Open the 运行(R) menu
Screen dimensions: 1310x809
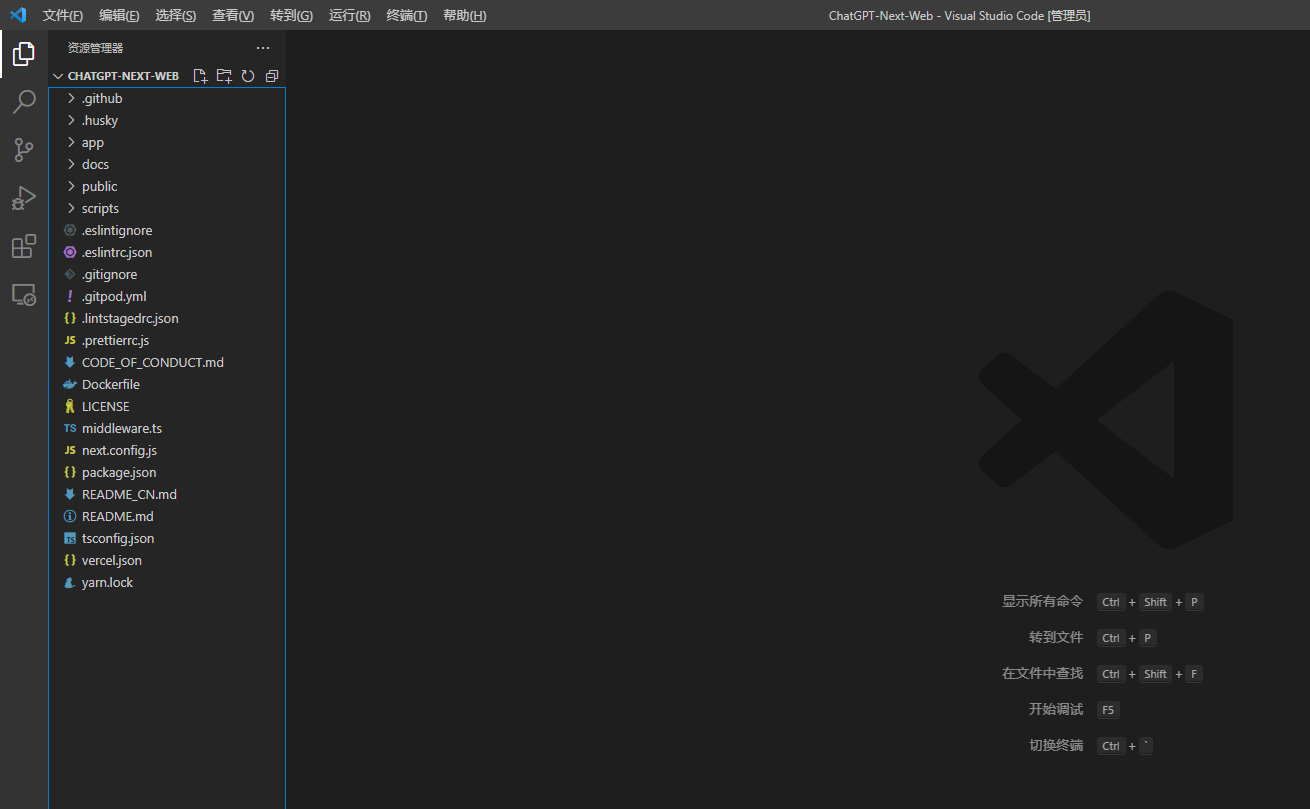click(349, 15)
